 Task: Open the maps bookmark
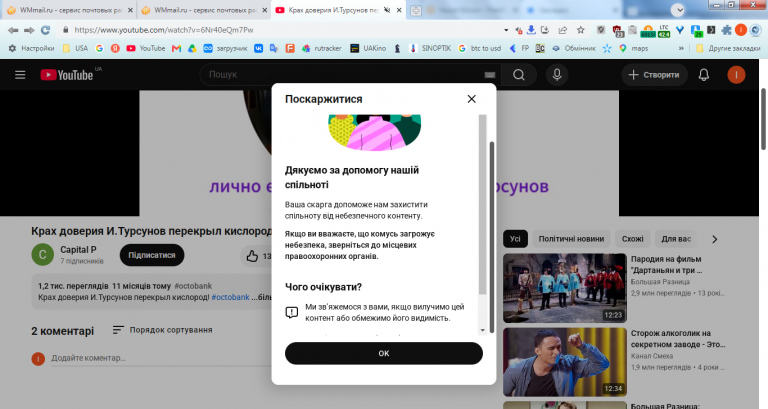pyautogui.click(x=633, y=48)
